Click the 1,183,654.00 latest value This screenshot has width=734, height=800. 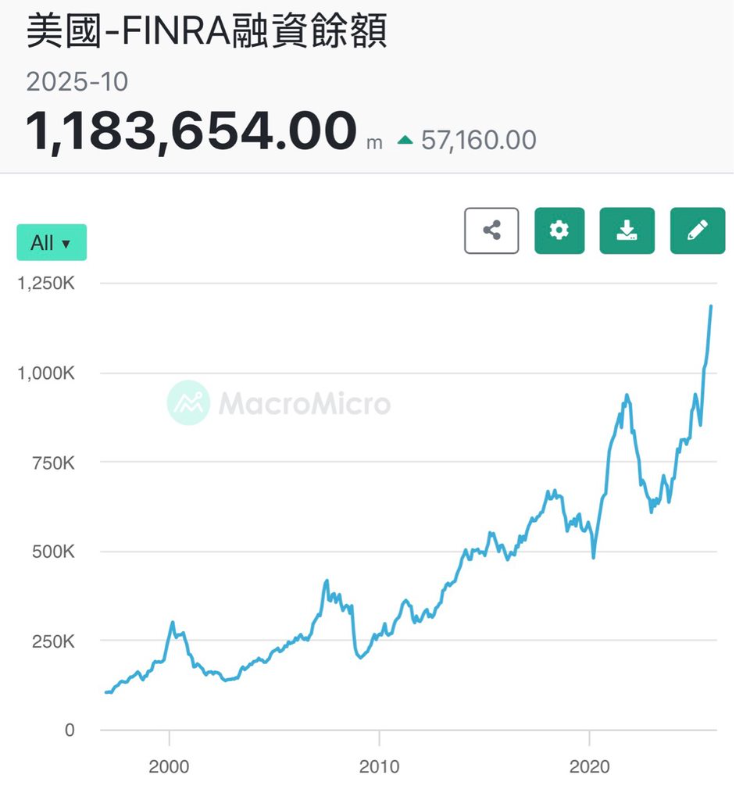pyautogui.click(x=191, y=133)
